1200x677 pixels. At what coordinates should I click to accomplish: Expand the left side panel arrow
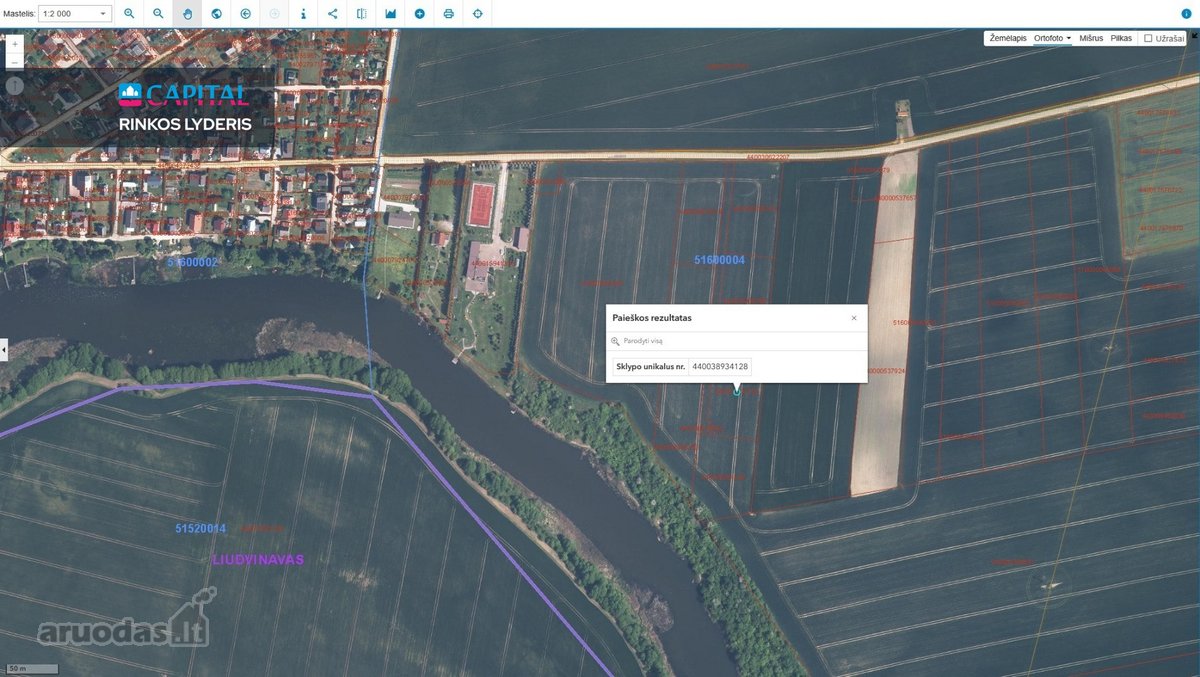[x=3, y=350]
